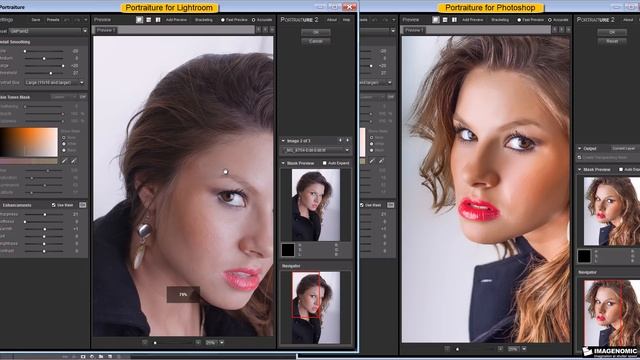Select horizontal split preview in Photoshop window
This screenshot has height=360, width=640.
pyautogui.click(x=445, y=20)
